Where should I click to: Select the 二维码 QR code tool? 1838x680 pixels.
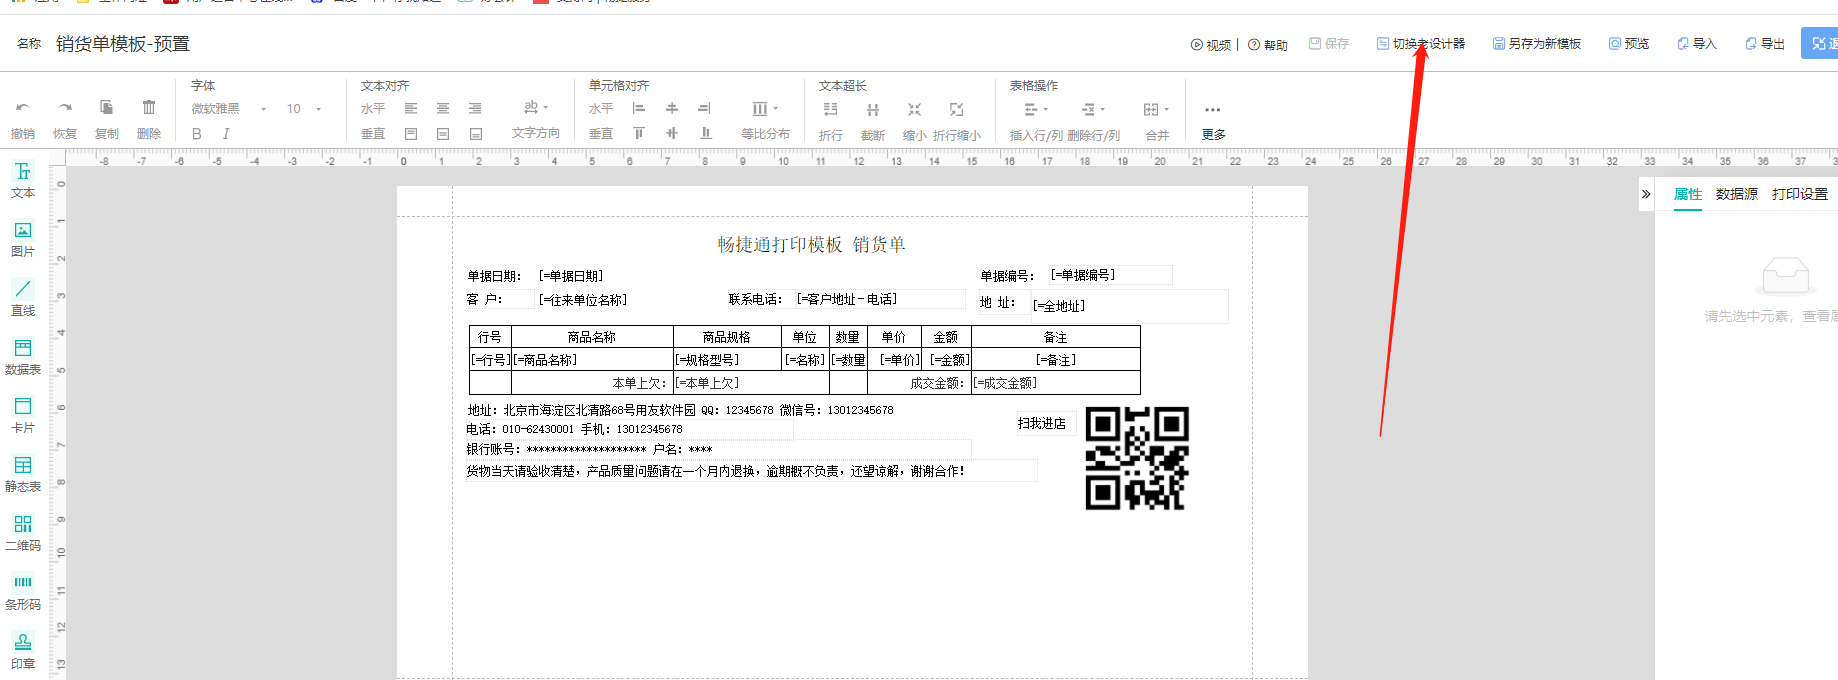[23, 533]
